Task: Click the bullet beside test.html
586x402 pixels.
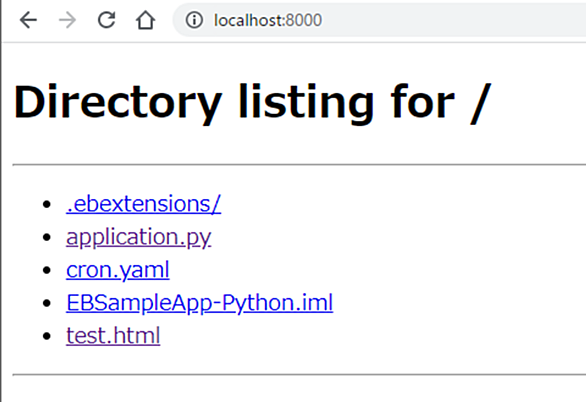Action: tap(47, 335)
